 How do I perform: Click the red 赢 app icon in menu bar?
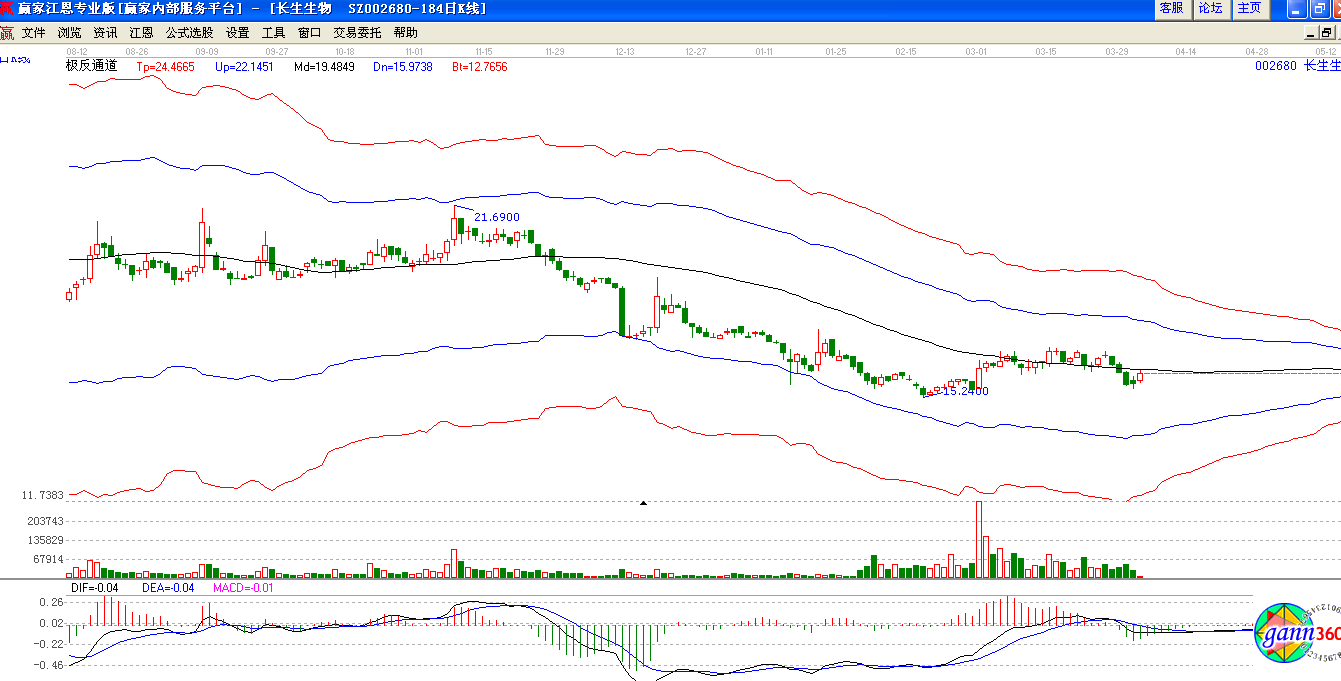[x=7, y=33]
